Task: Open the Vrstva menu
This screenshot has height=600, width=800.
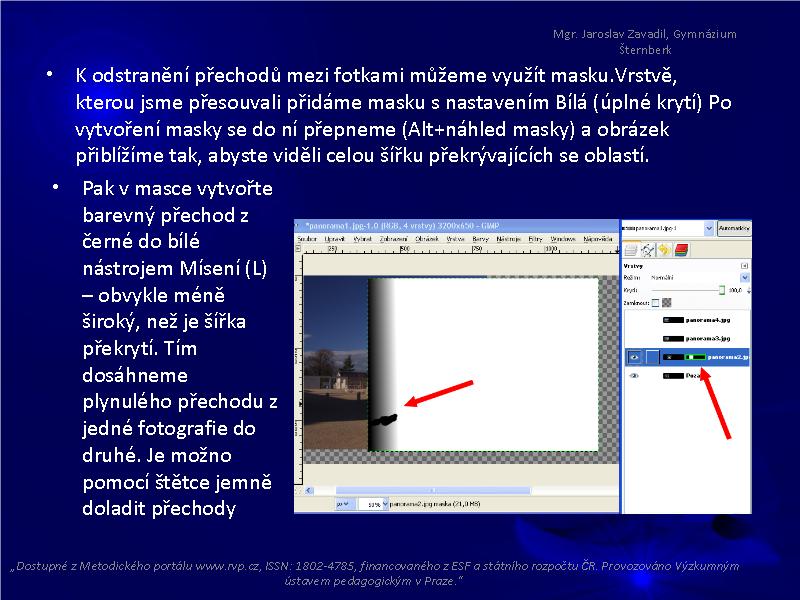Action: click(455, 239)
